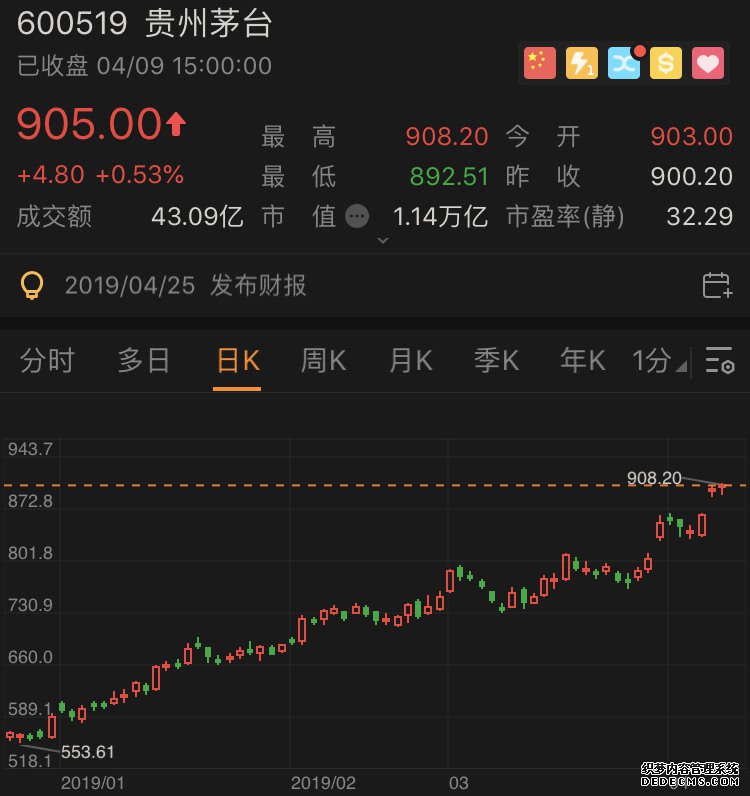
Task: Switch to 分时 intraday tab
Action: pos(47,360)
